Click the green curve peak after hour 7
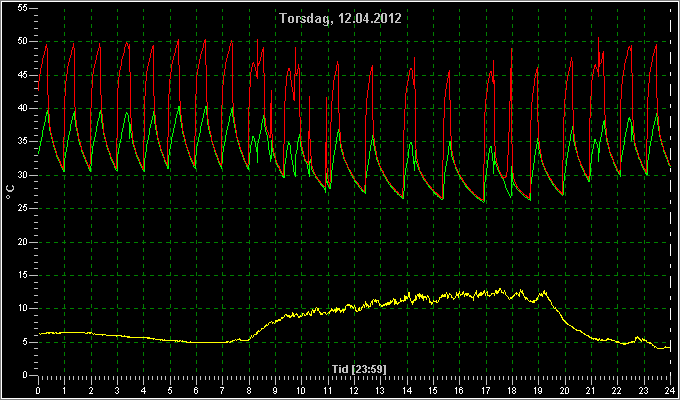This screenshot has height=400, width=680. click(232, 108)
